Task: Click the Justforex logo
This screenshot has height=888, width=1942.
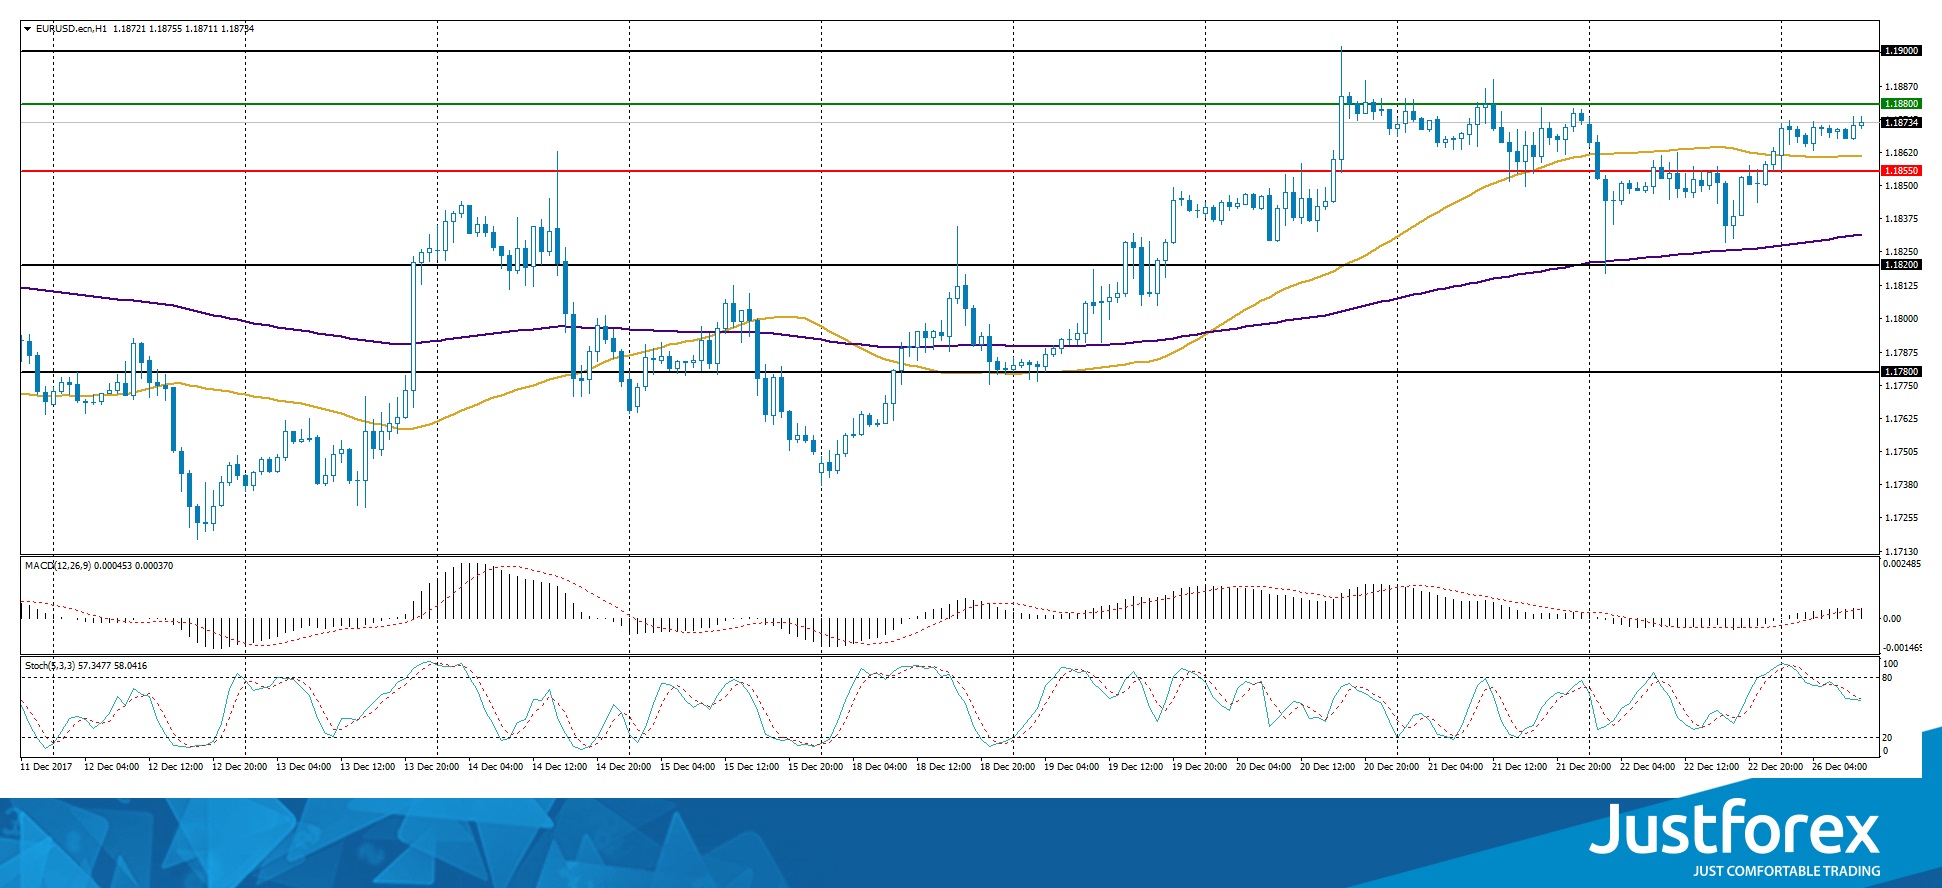Action: click(x=1735, y=829)
